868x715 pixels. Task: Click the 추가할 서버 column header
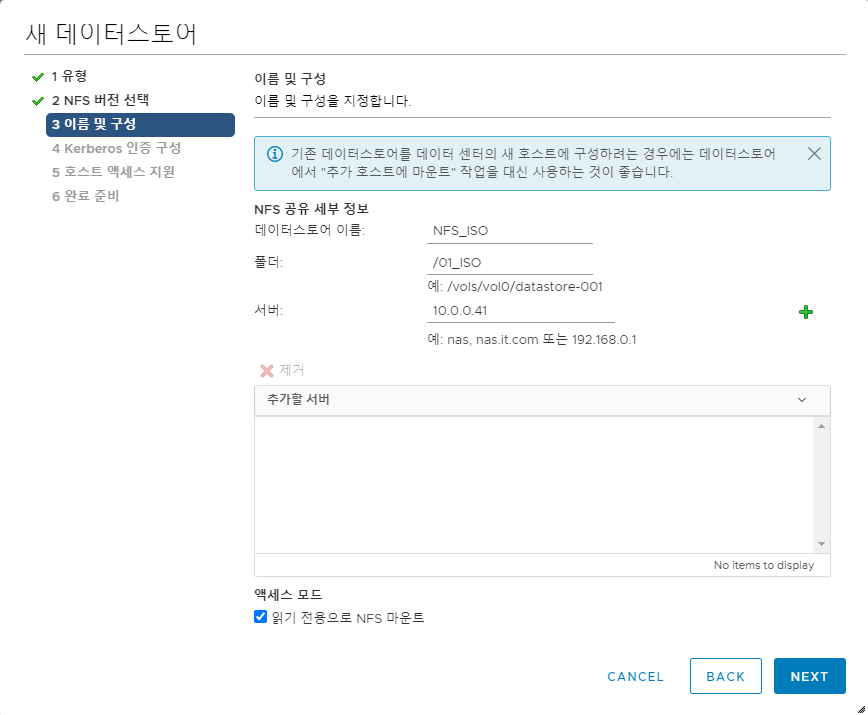click(542, 400)
